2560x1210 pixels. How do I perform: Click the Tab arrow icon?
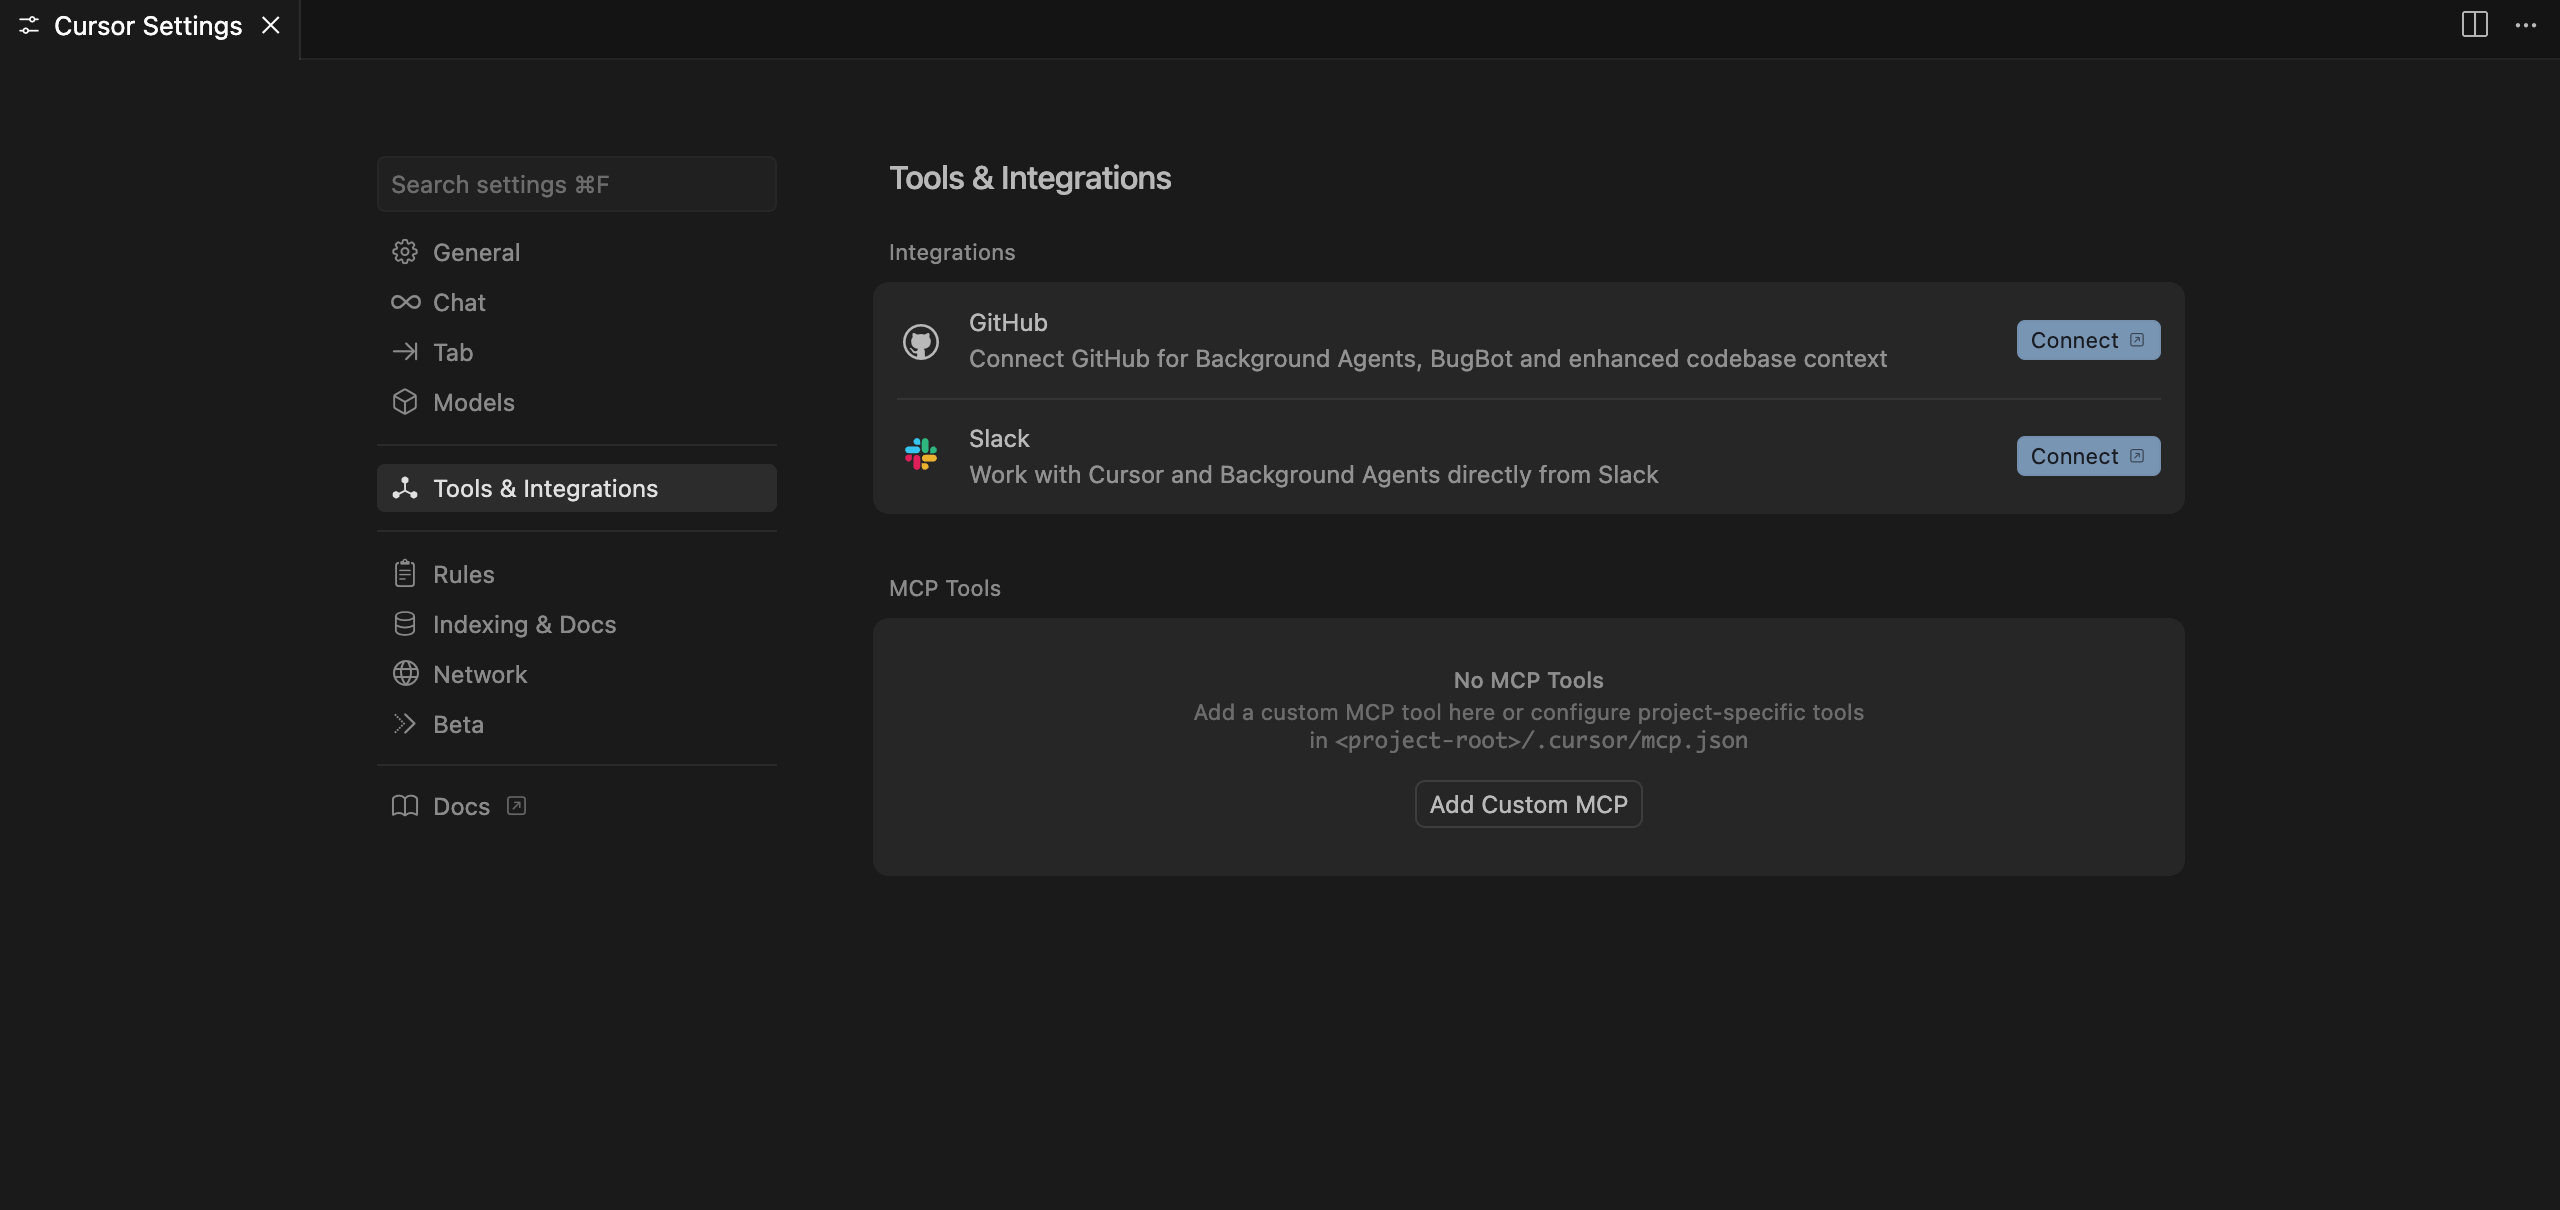405,352
